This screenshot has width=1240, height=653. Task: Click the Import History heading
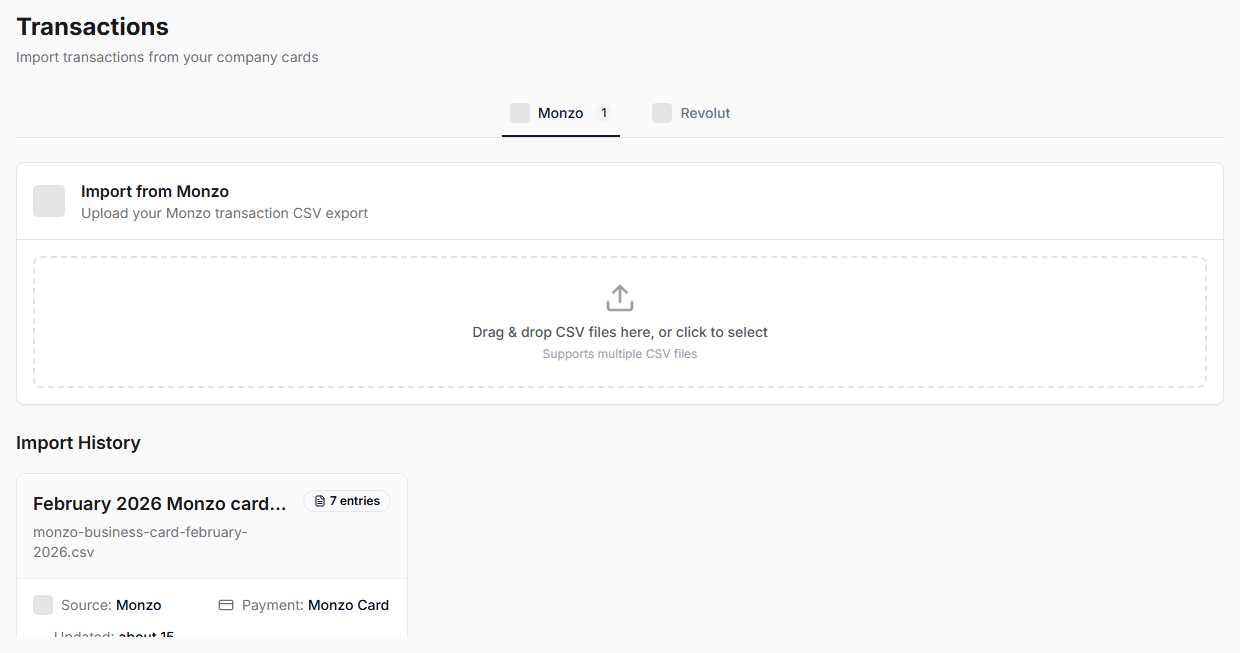(78, 443)
